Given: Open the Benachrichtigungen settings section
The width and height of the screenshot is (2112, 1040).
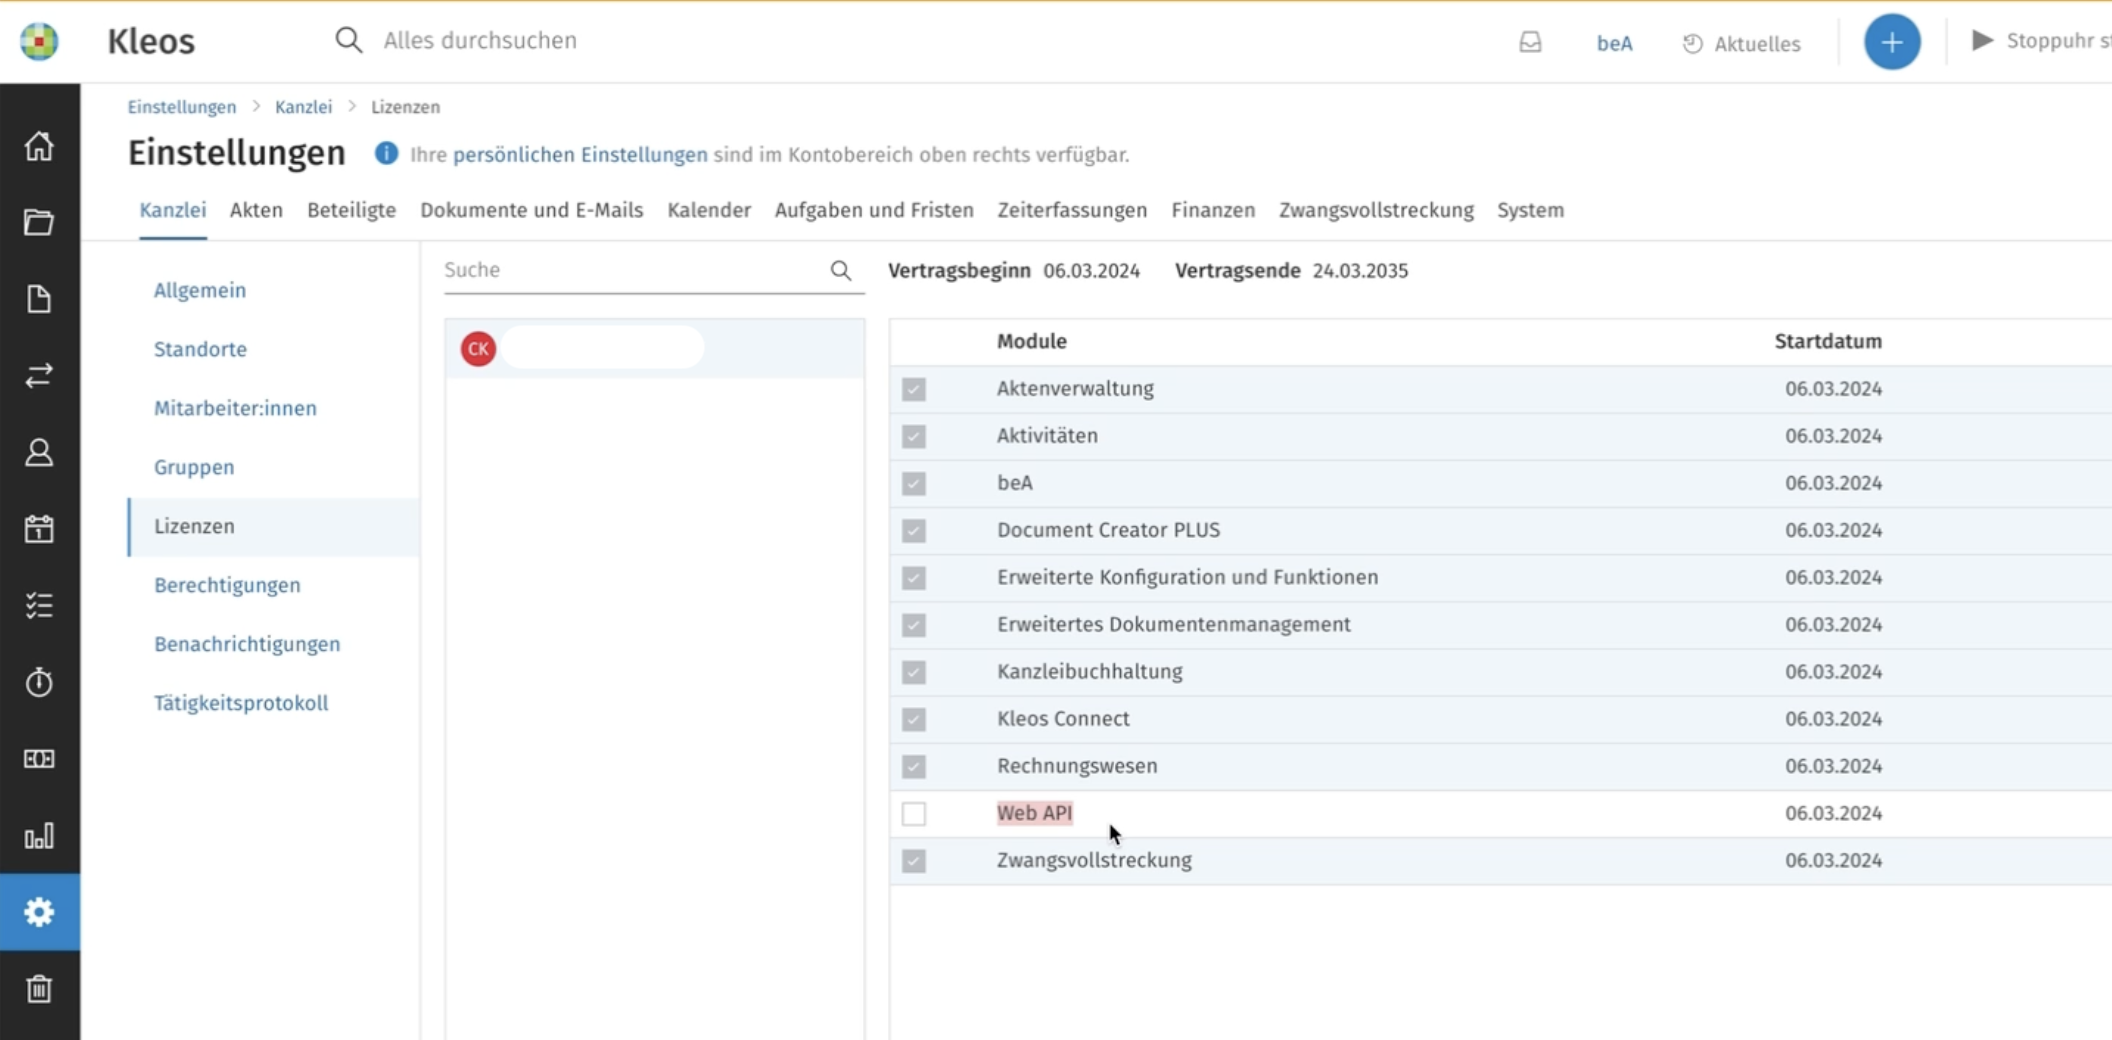Looking at the screenshot, I should click(x=247, y=644).
